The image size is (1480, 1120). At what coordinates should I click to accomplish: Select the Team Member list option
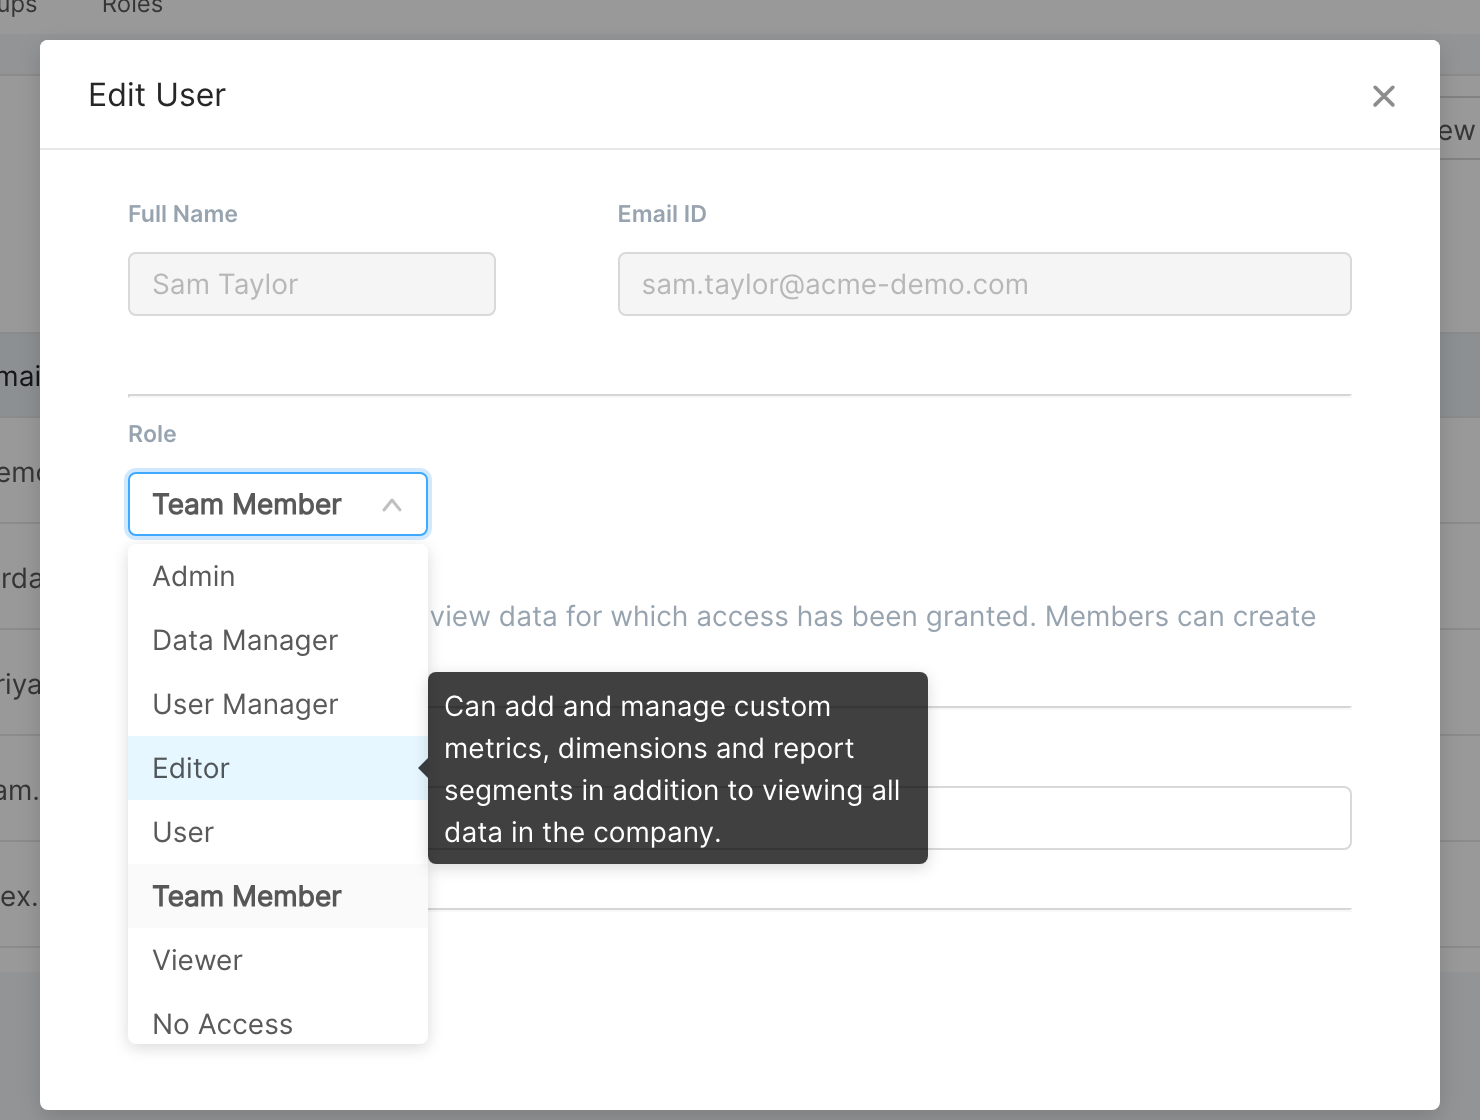[278, 896]
